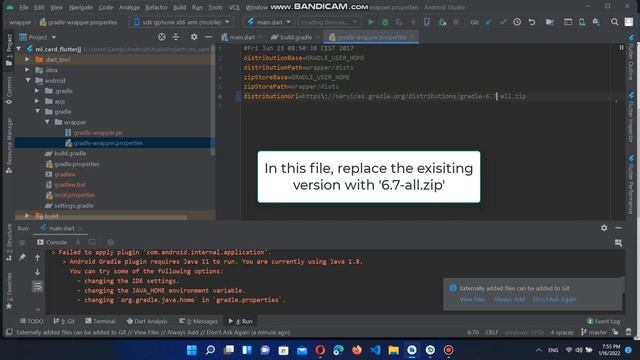Screen dimensions: 640x360
Task: Open Project Structure folder icon in toolbar
Action: [550, 22]
